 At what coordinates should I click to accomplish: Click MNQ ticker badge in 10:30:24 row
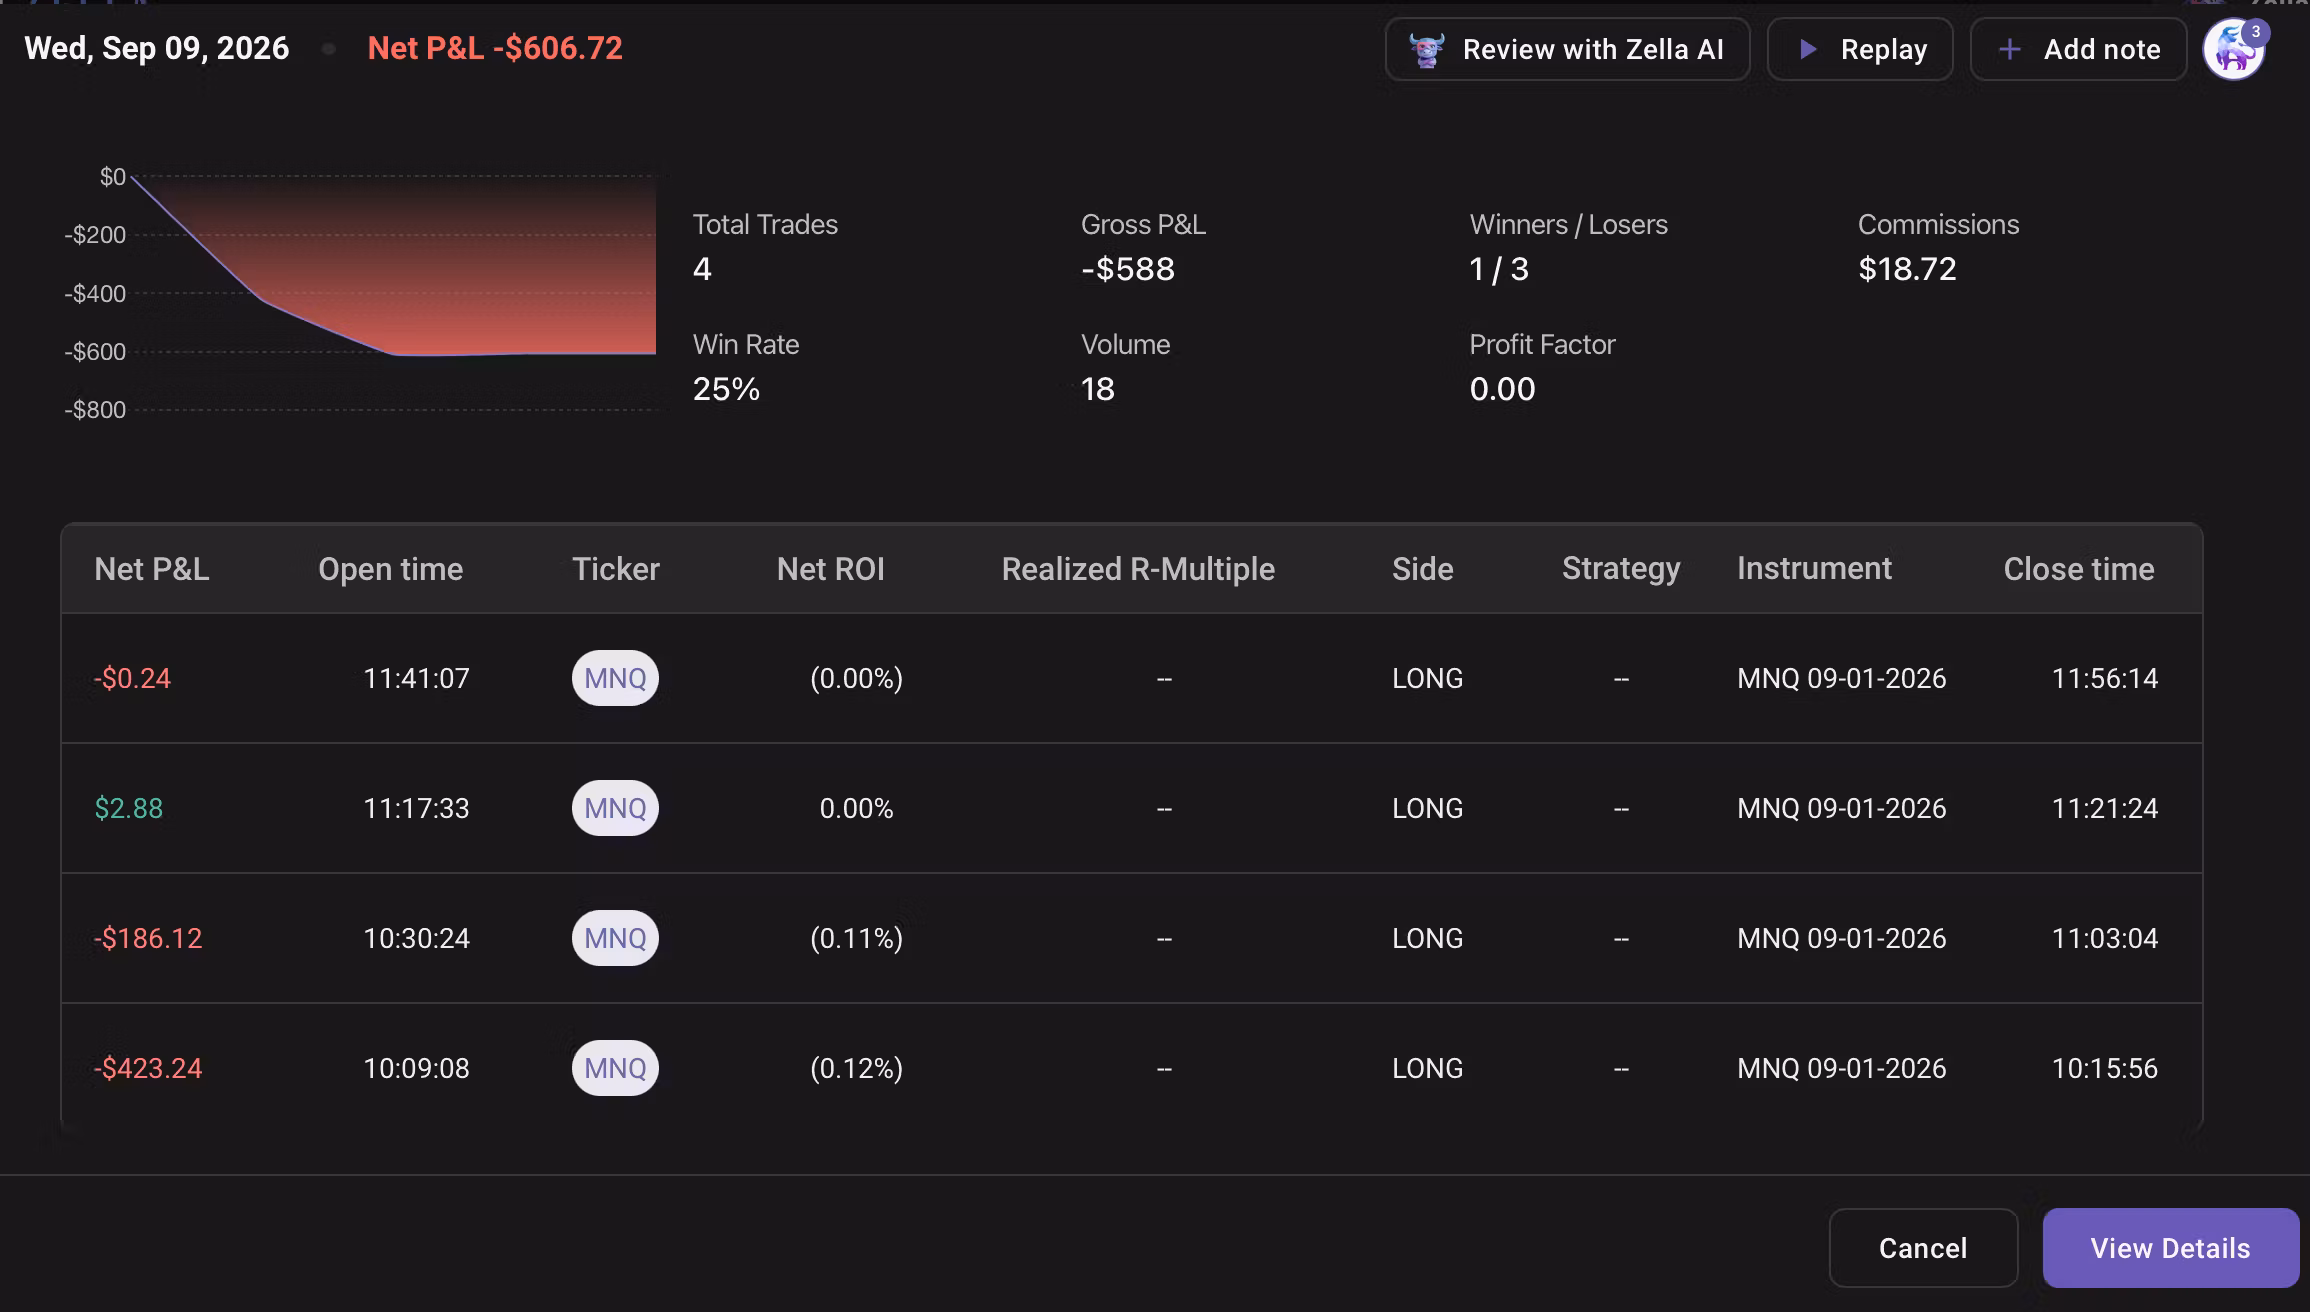click(615, 938)
